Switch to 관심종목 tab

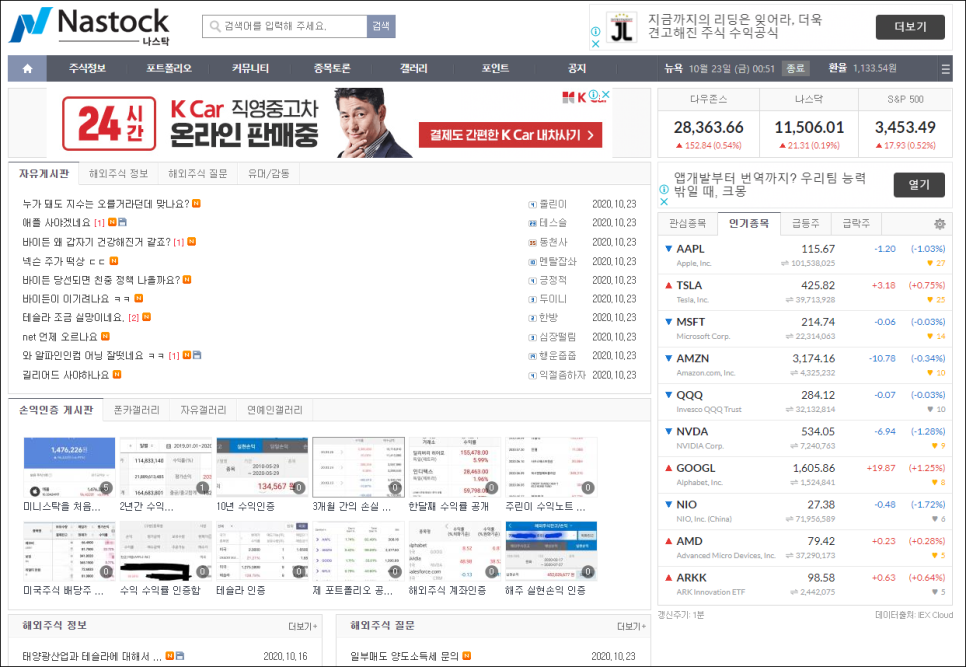(x=688, y=224)
